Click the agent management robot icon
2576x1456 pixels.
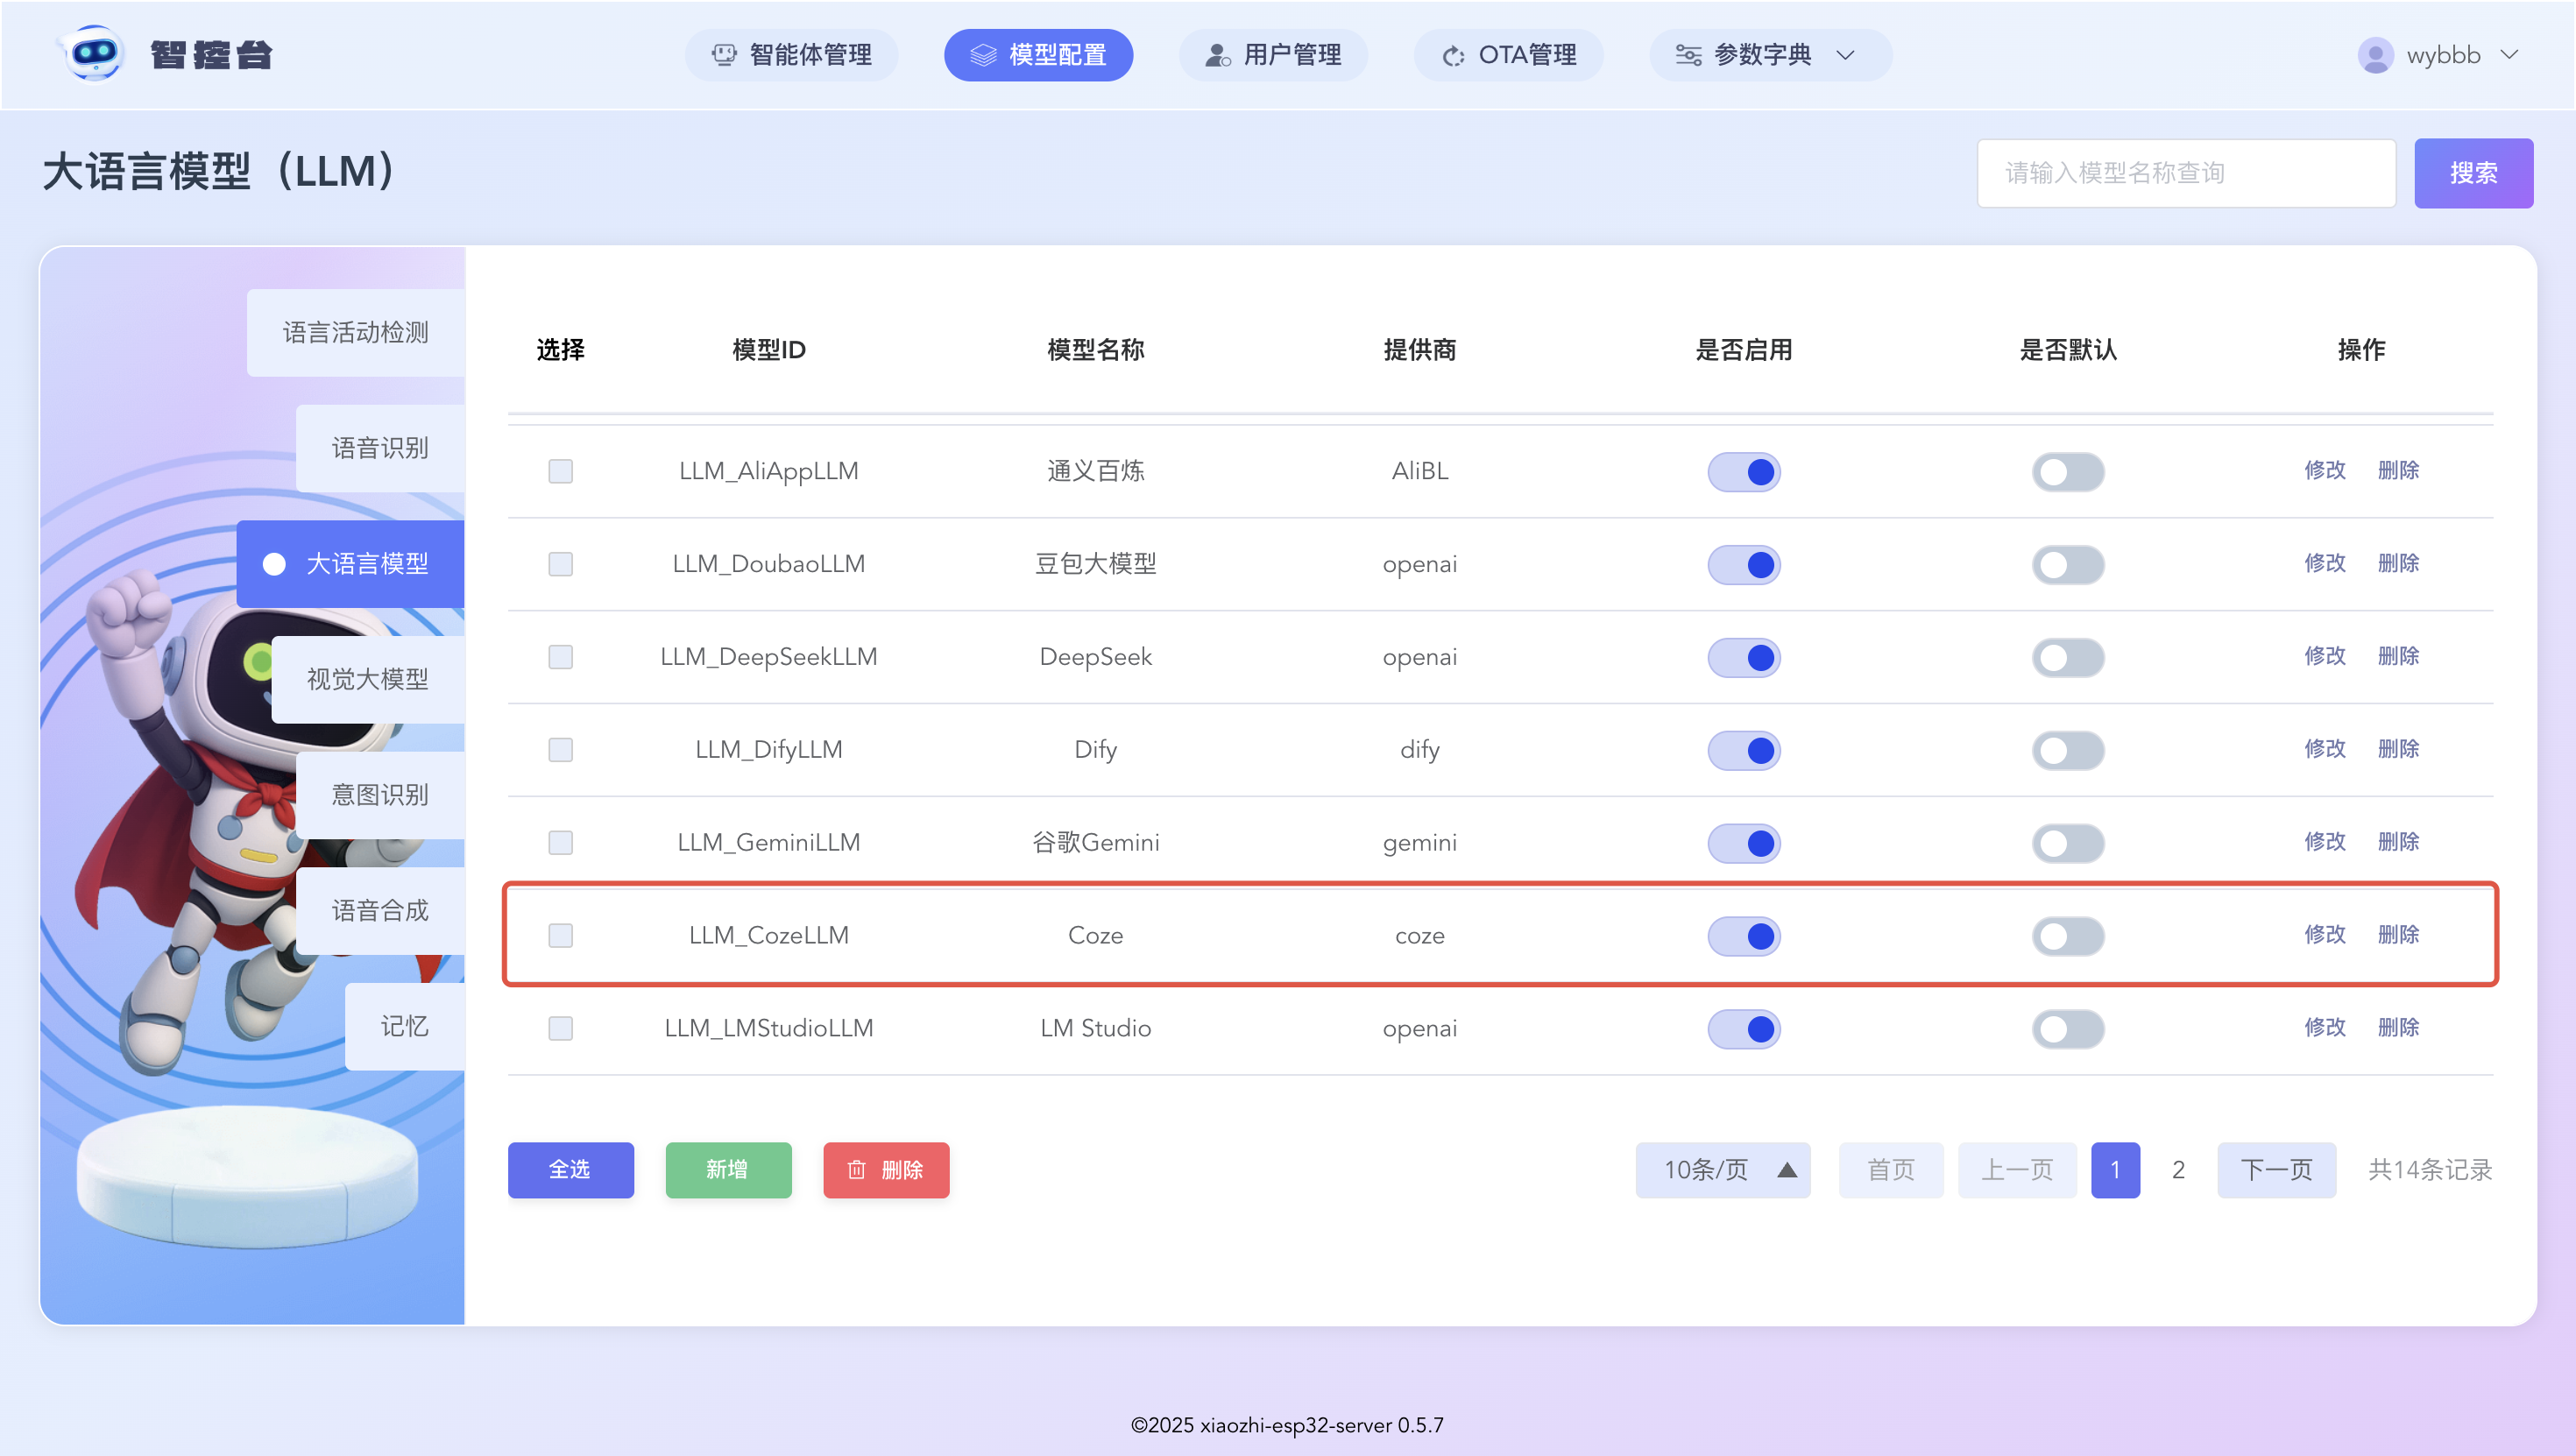[723, 55]
